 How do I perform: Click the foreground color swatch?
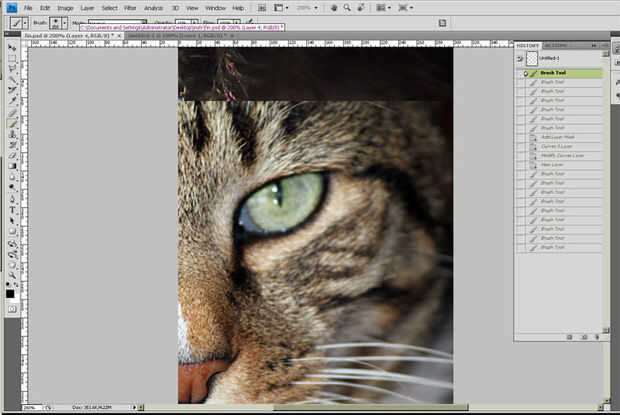10,293
